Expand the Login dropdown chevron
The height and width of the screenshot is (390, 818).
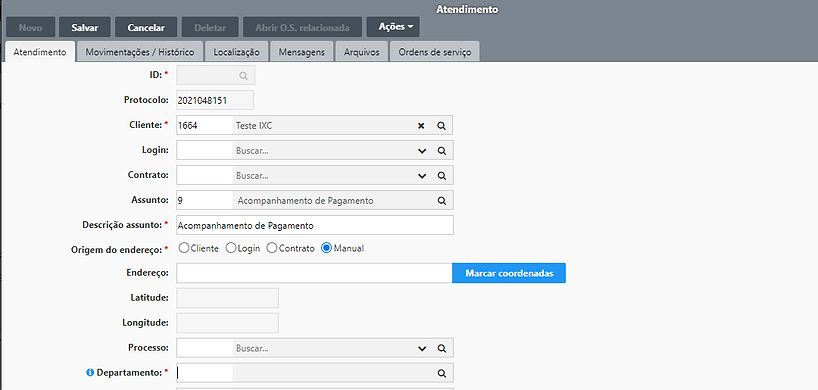pos(422,151)
